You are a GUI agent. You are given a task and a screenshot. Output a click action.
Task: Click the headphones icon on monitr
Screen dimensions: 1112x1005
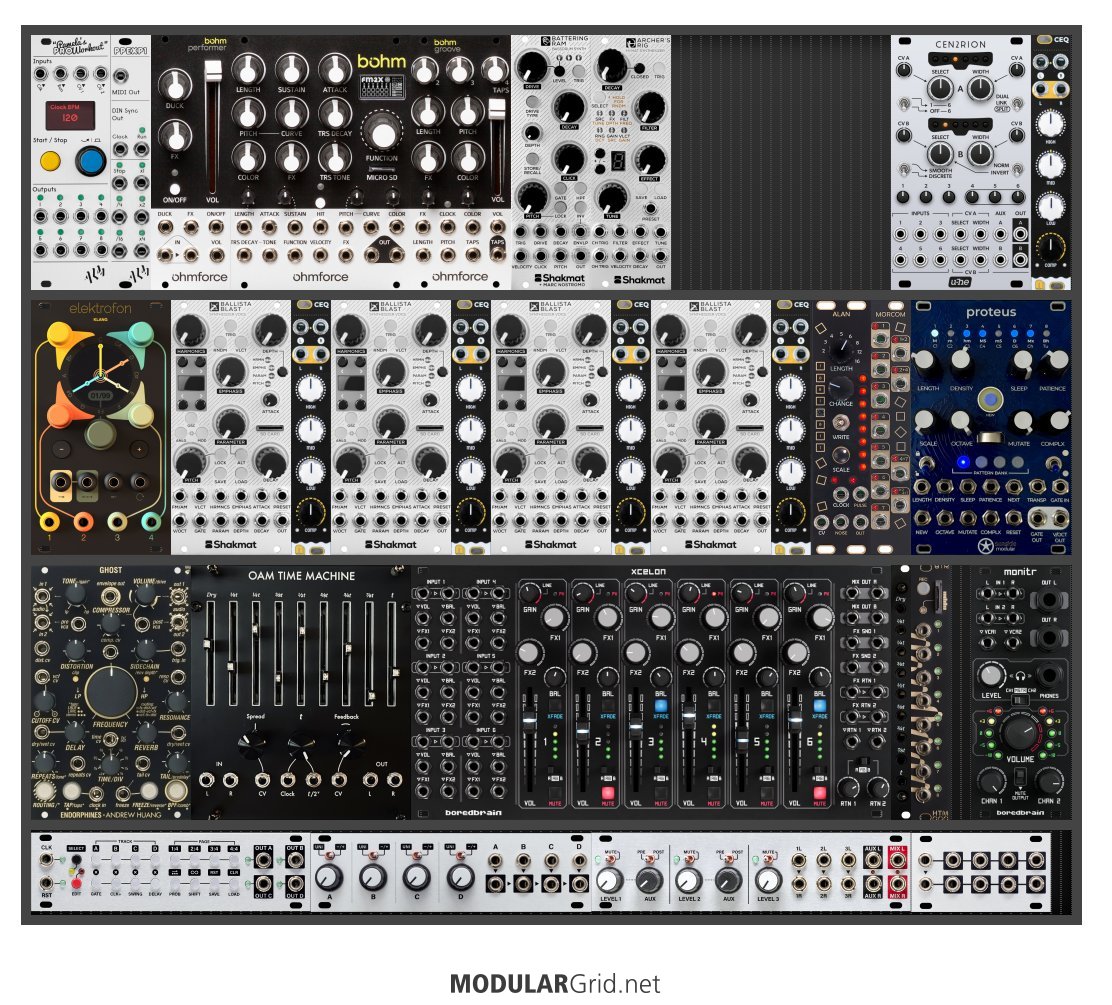pos(1020,676)
